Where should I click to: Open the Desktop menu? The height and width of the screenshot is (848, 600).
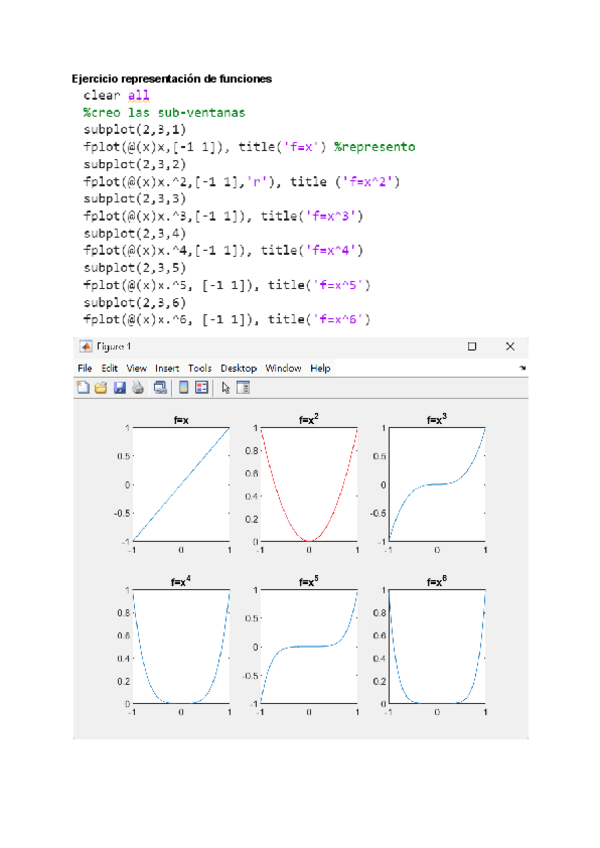tap(239, 368)
